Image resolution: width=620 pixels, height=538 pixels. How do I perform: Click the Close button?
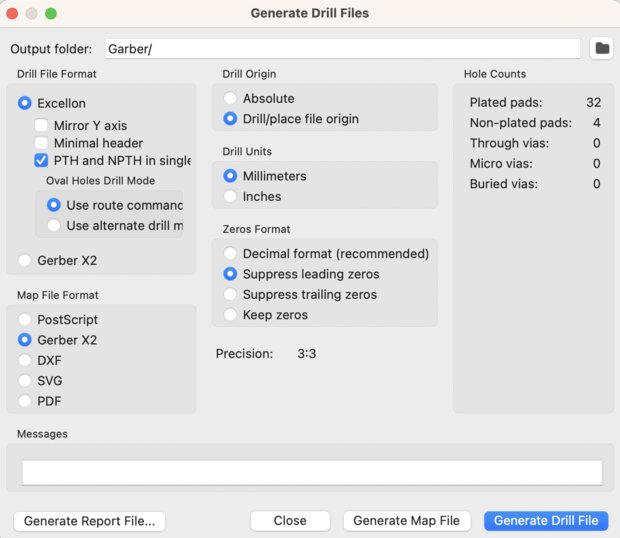(x=290, y=521)
